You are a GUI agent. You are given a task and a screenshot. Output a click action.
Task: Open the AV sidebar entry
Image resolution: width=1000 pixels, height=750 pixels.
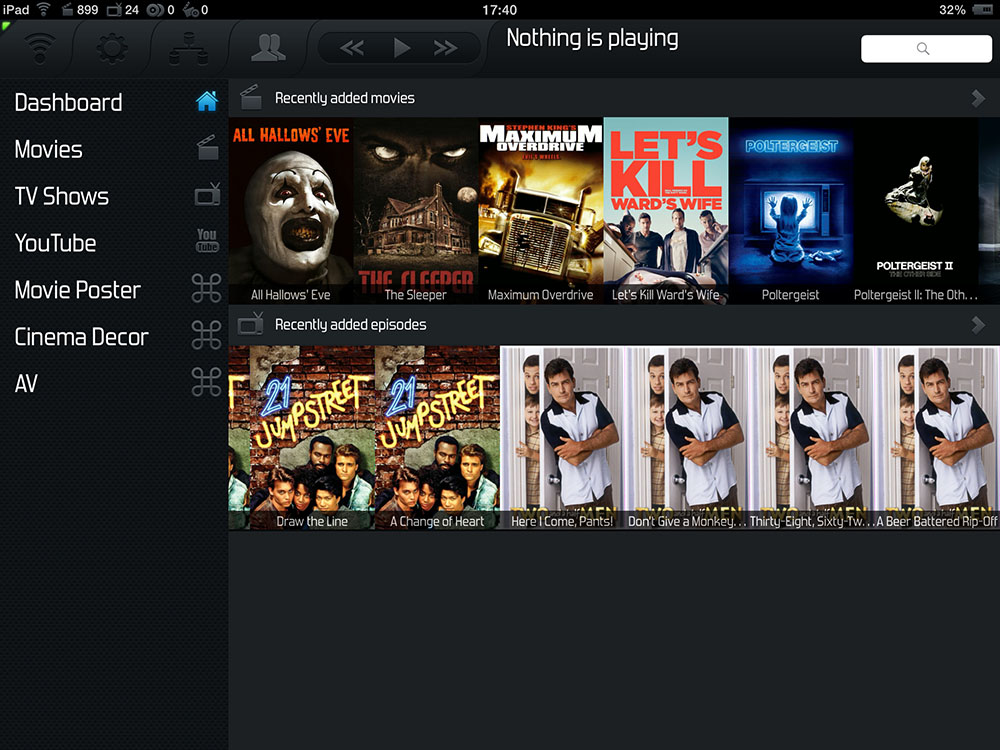[26, 383]
